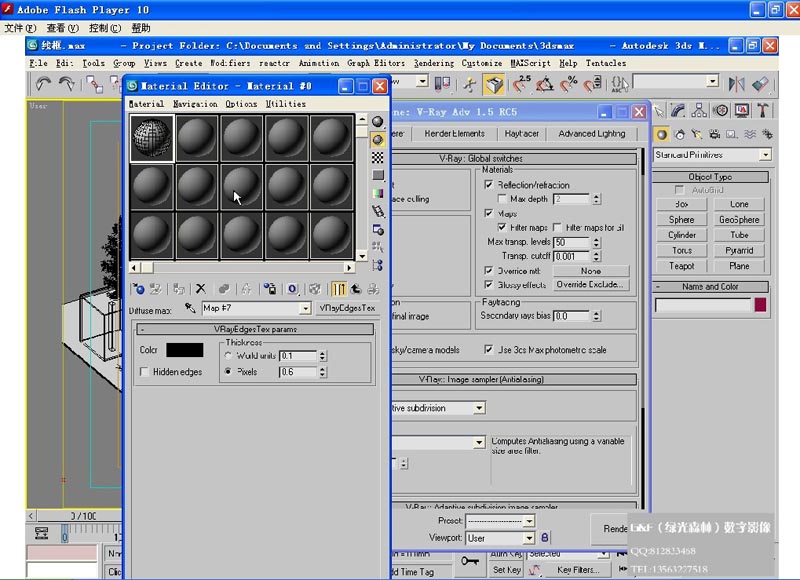Toggle the Select and Manipulate tool
This screenshot has width=800, height=580.
tap(469, 84)
